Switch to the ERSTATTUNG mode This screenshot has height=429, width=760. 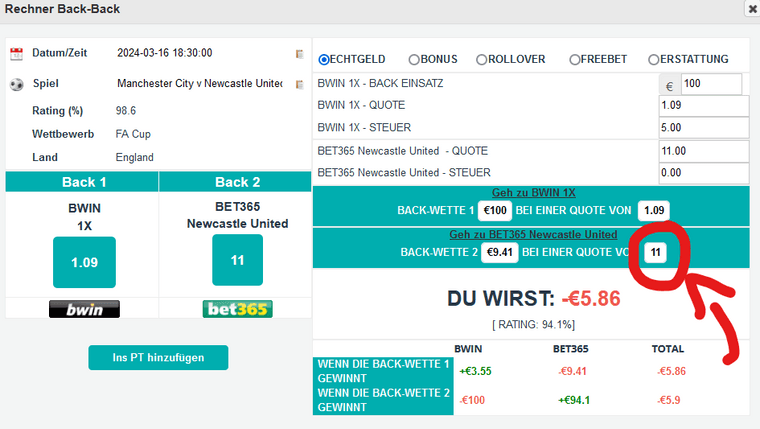pos(653,60)
